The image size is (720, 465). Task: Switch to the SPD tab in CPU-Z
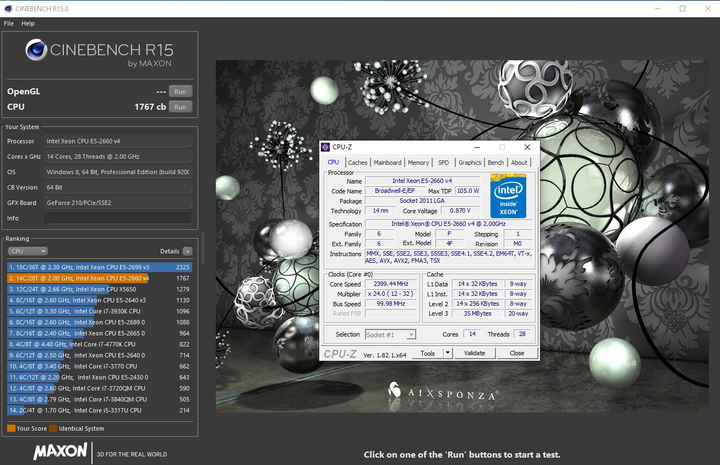444,162
